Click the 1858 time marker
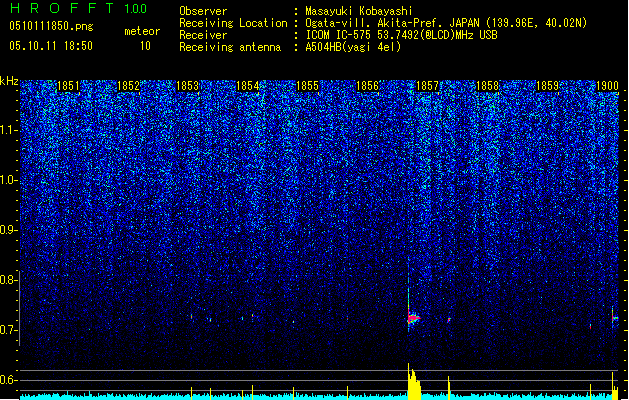Viewport: 629px width, 400px height. coord(487,86)
